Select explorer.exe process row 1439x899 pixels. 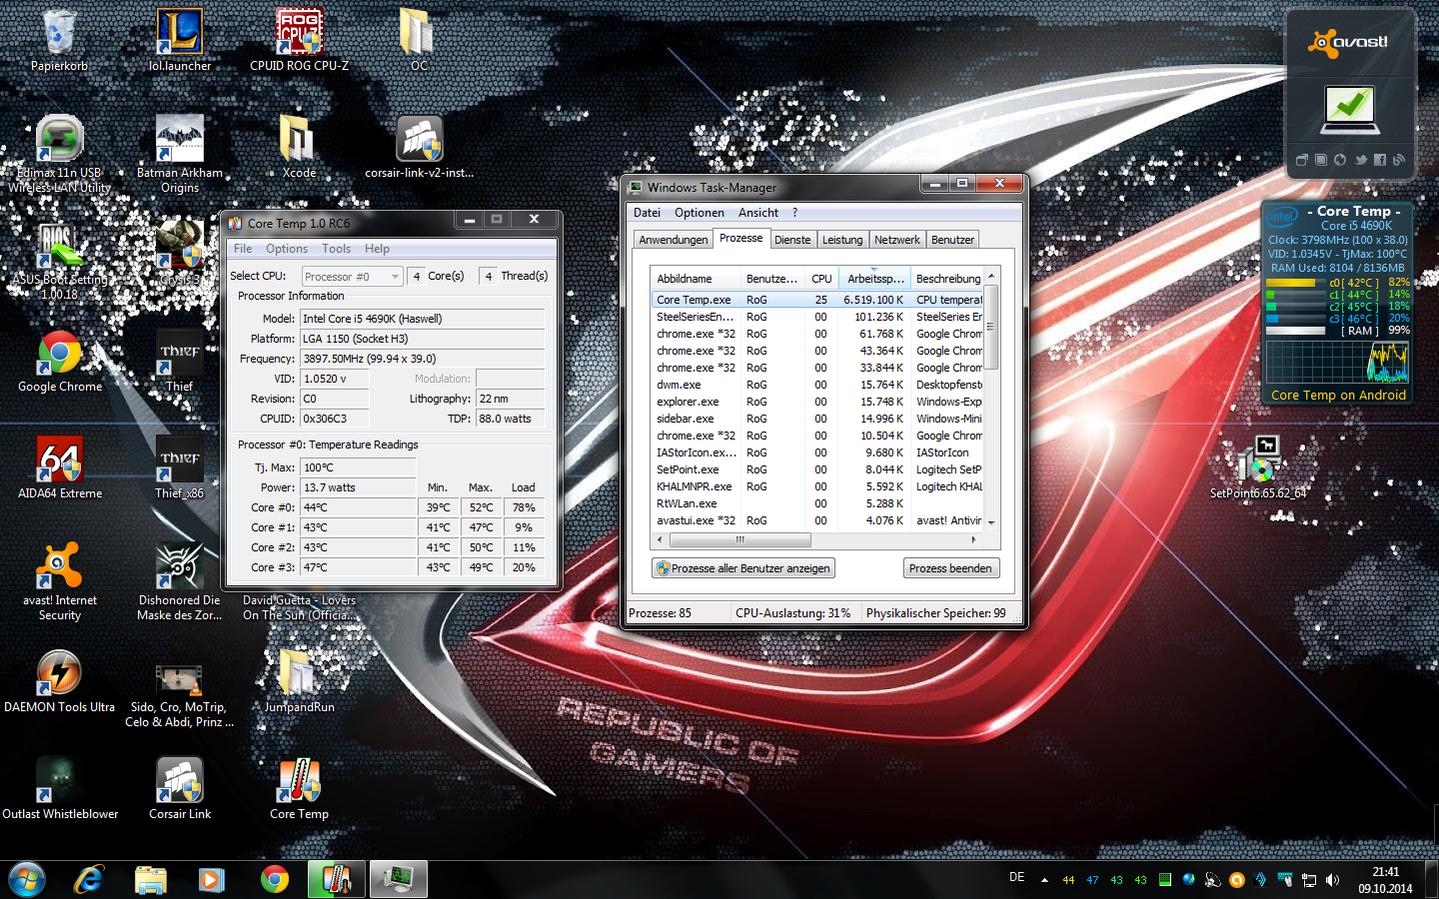tap(817, 402)
